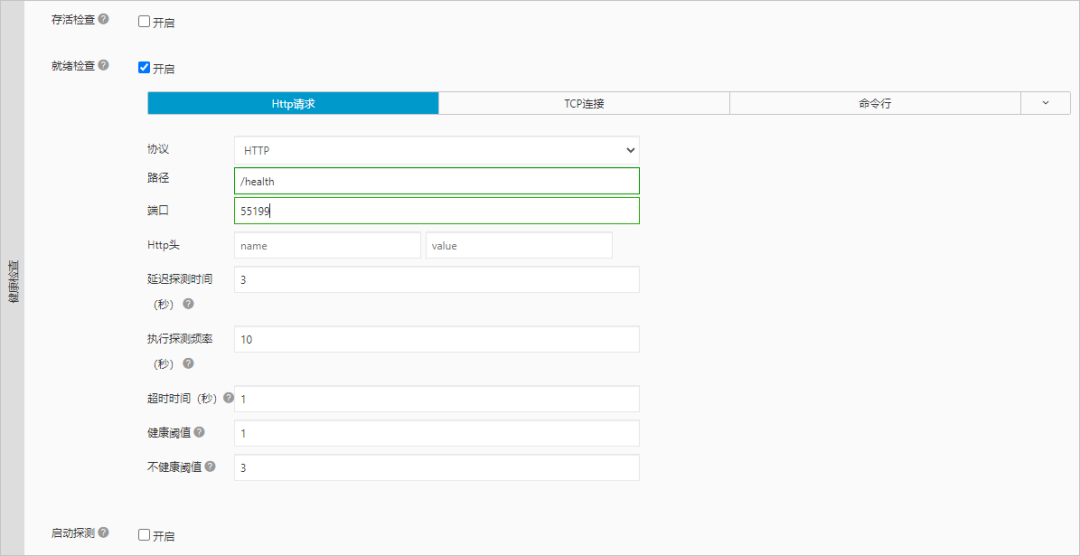The height and width of the screenshot is (556, 1080).
Task: Uncheck the 就绪检查 开启 checkbox
Action: coord(144,68)
